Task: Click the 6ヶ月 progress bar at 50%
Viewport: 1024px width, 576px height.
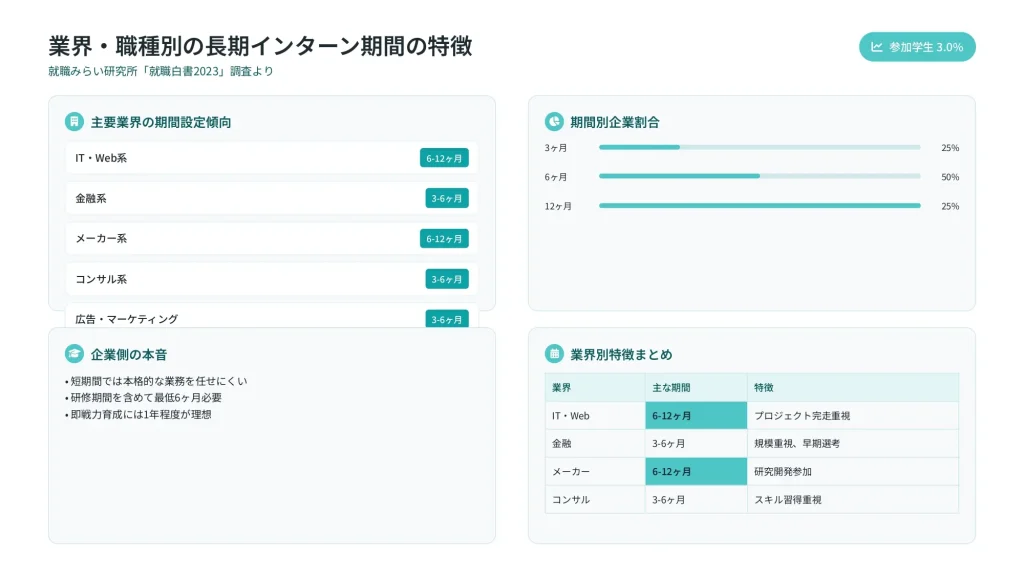Action: (x=759, y=176)
